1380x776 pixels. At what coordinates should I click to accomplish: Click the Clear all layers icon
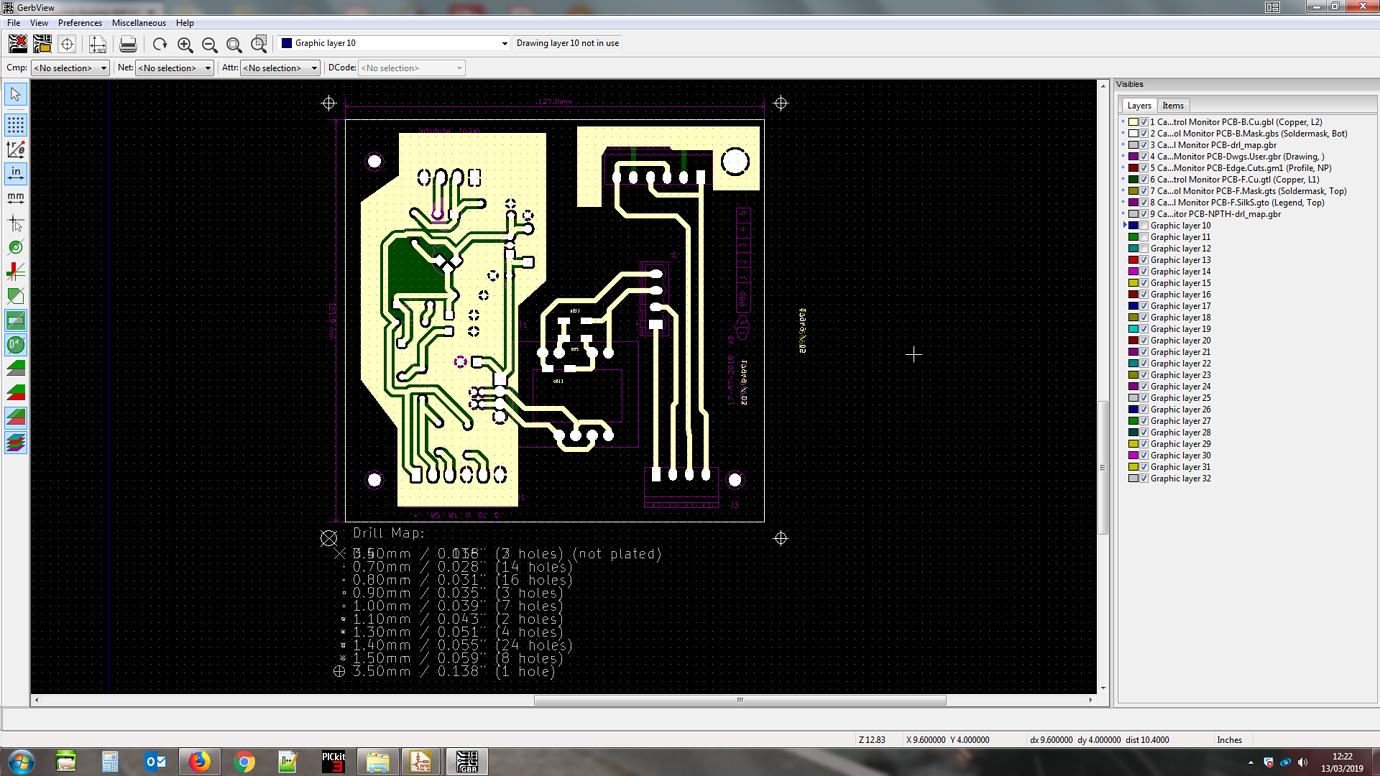pos(18,43)
